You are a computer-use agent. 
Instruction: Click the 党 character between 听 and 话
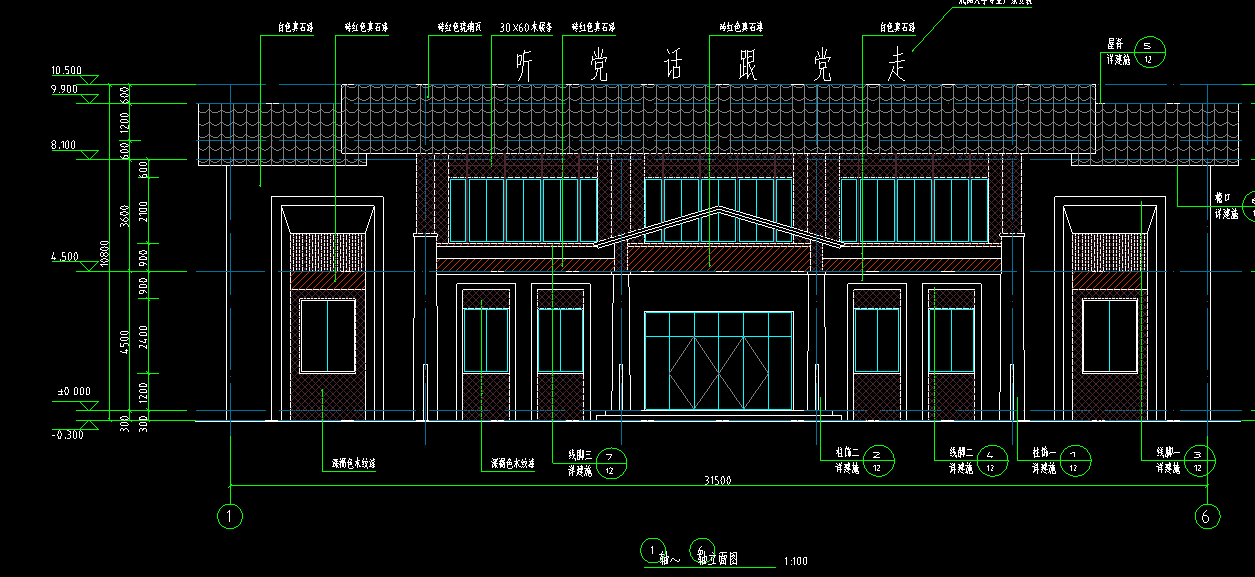pos(601,66)
